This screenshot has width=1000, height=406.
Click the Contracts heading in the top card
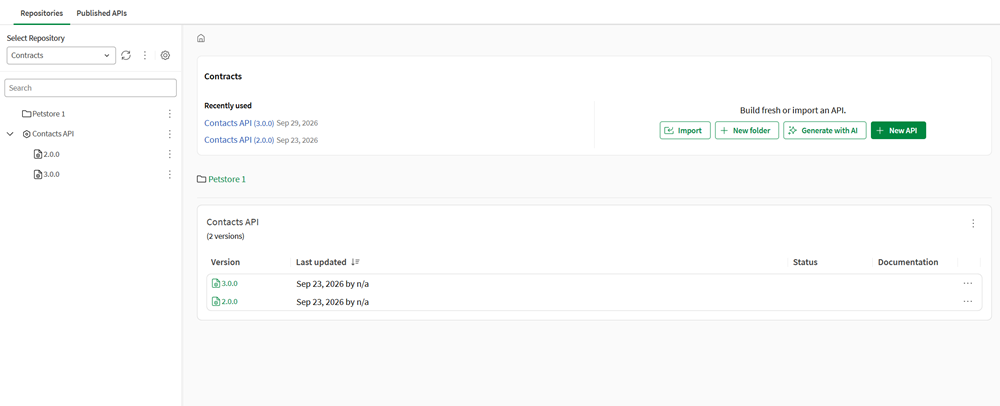(x=223, y=76)
